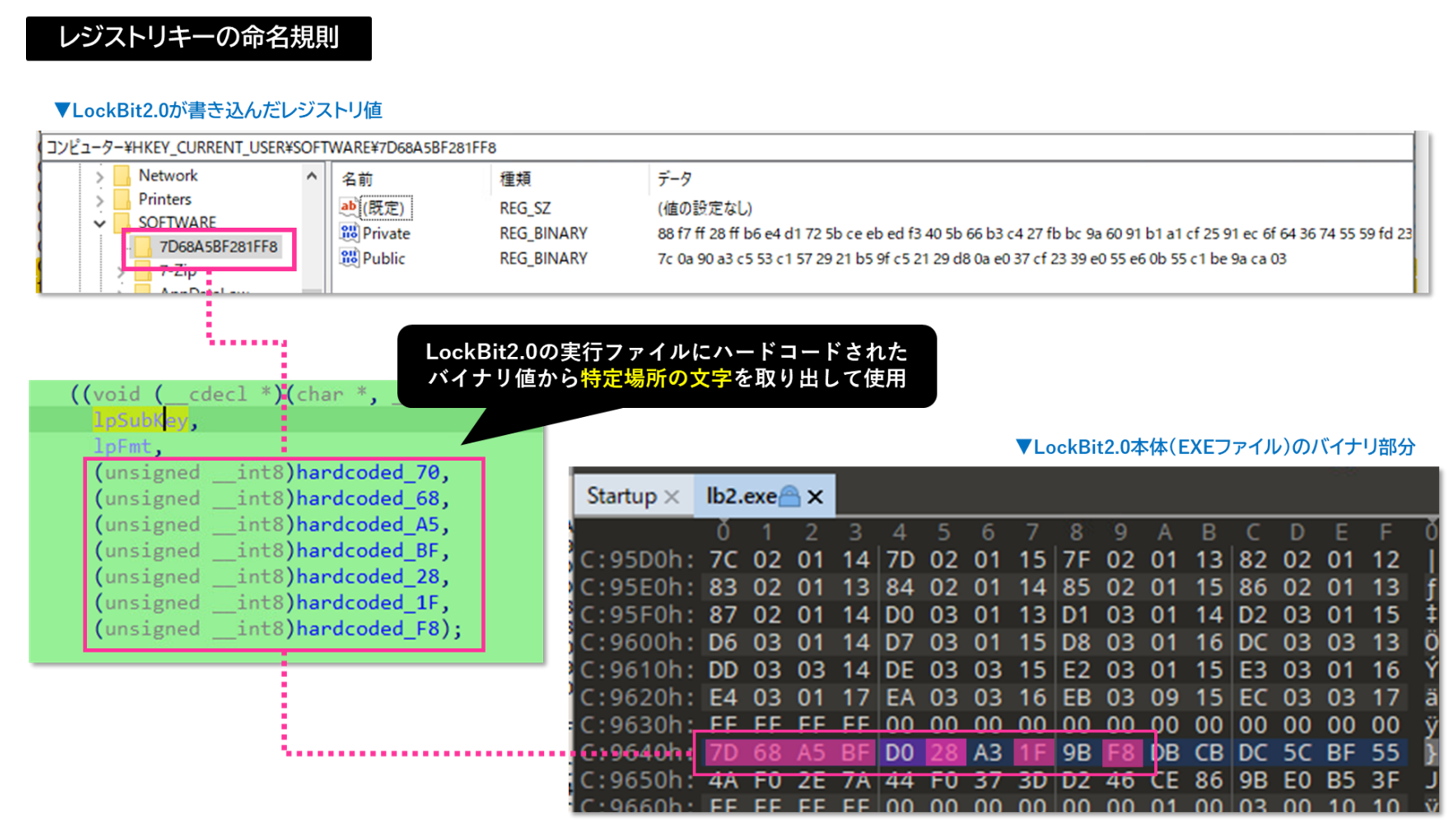Click the lock icon on lb2.exe tab
Viewport: 1455px width, 827px height.
coord(791,496)
